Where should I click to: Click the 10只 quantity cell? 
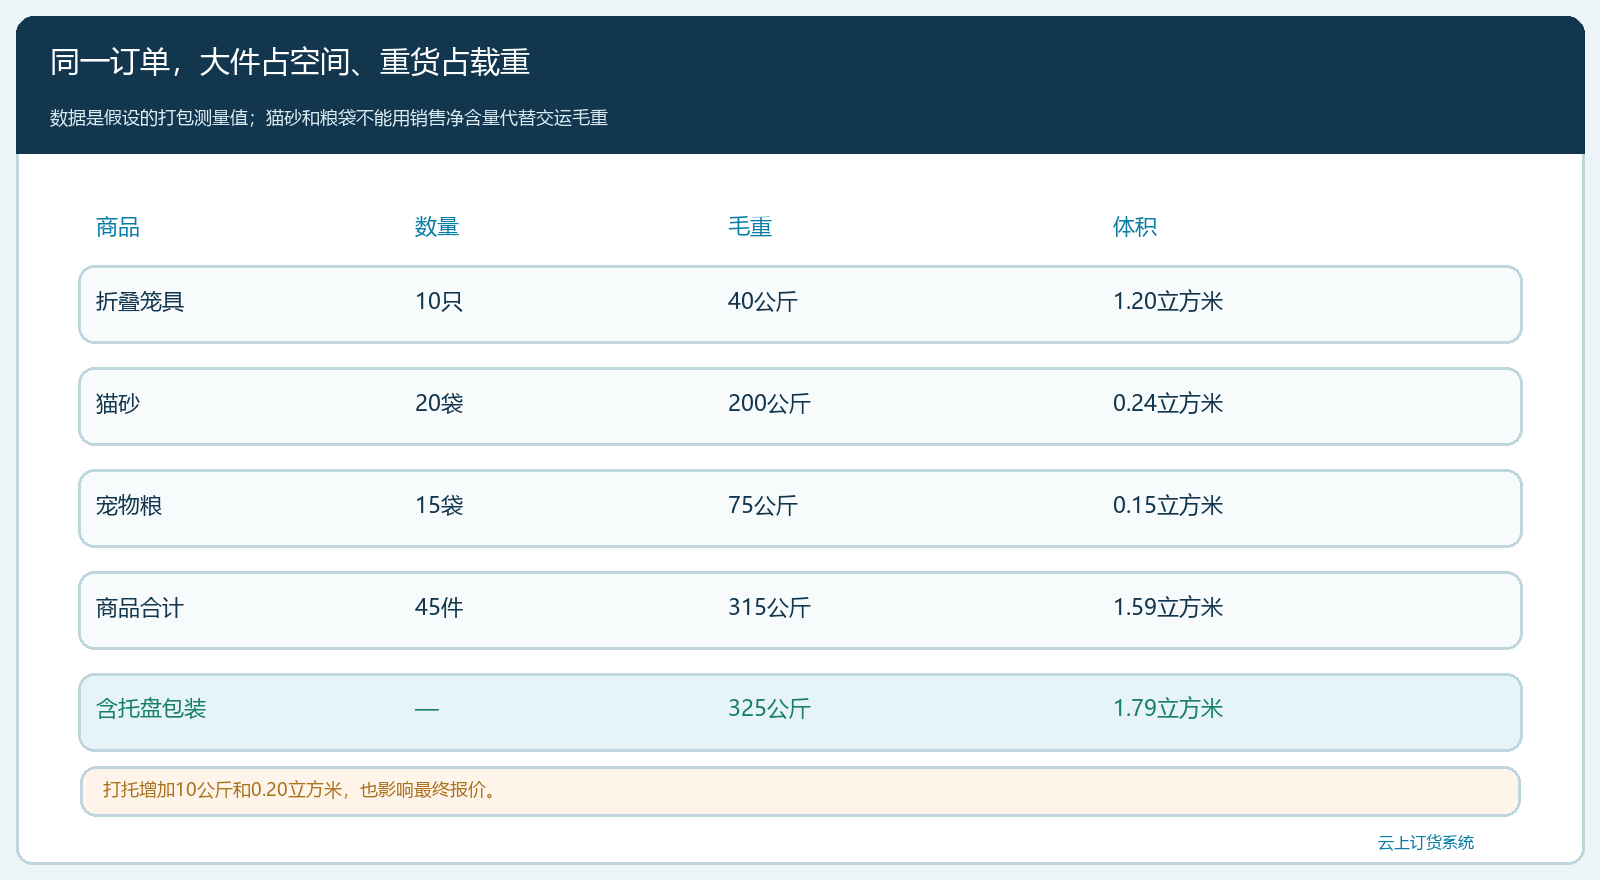[x=439, y=302]
